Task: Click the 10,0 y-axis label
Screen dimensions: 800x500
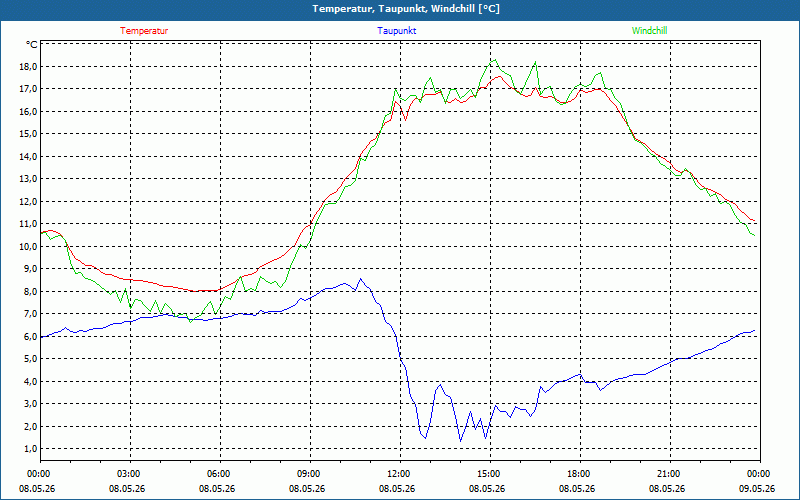Action: tap(29, 246)
